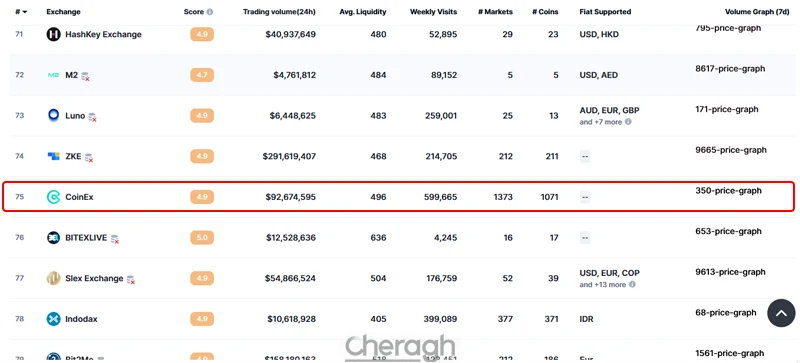Image resolution: width=800 pixels, height=363 pixels.
Task: Click the M2 exchange logo icon
Action: (54, 75)
